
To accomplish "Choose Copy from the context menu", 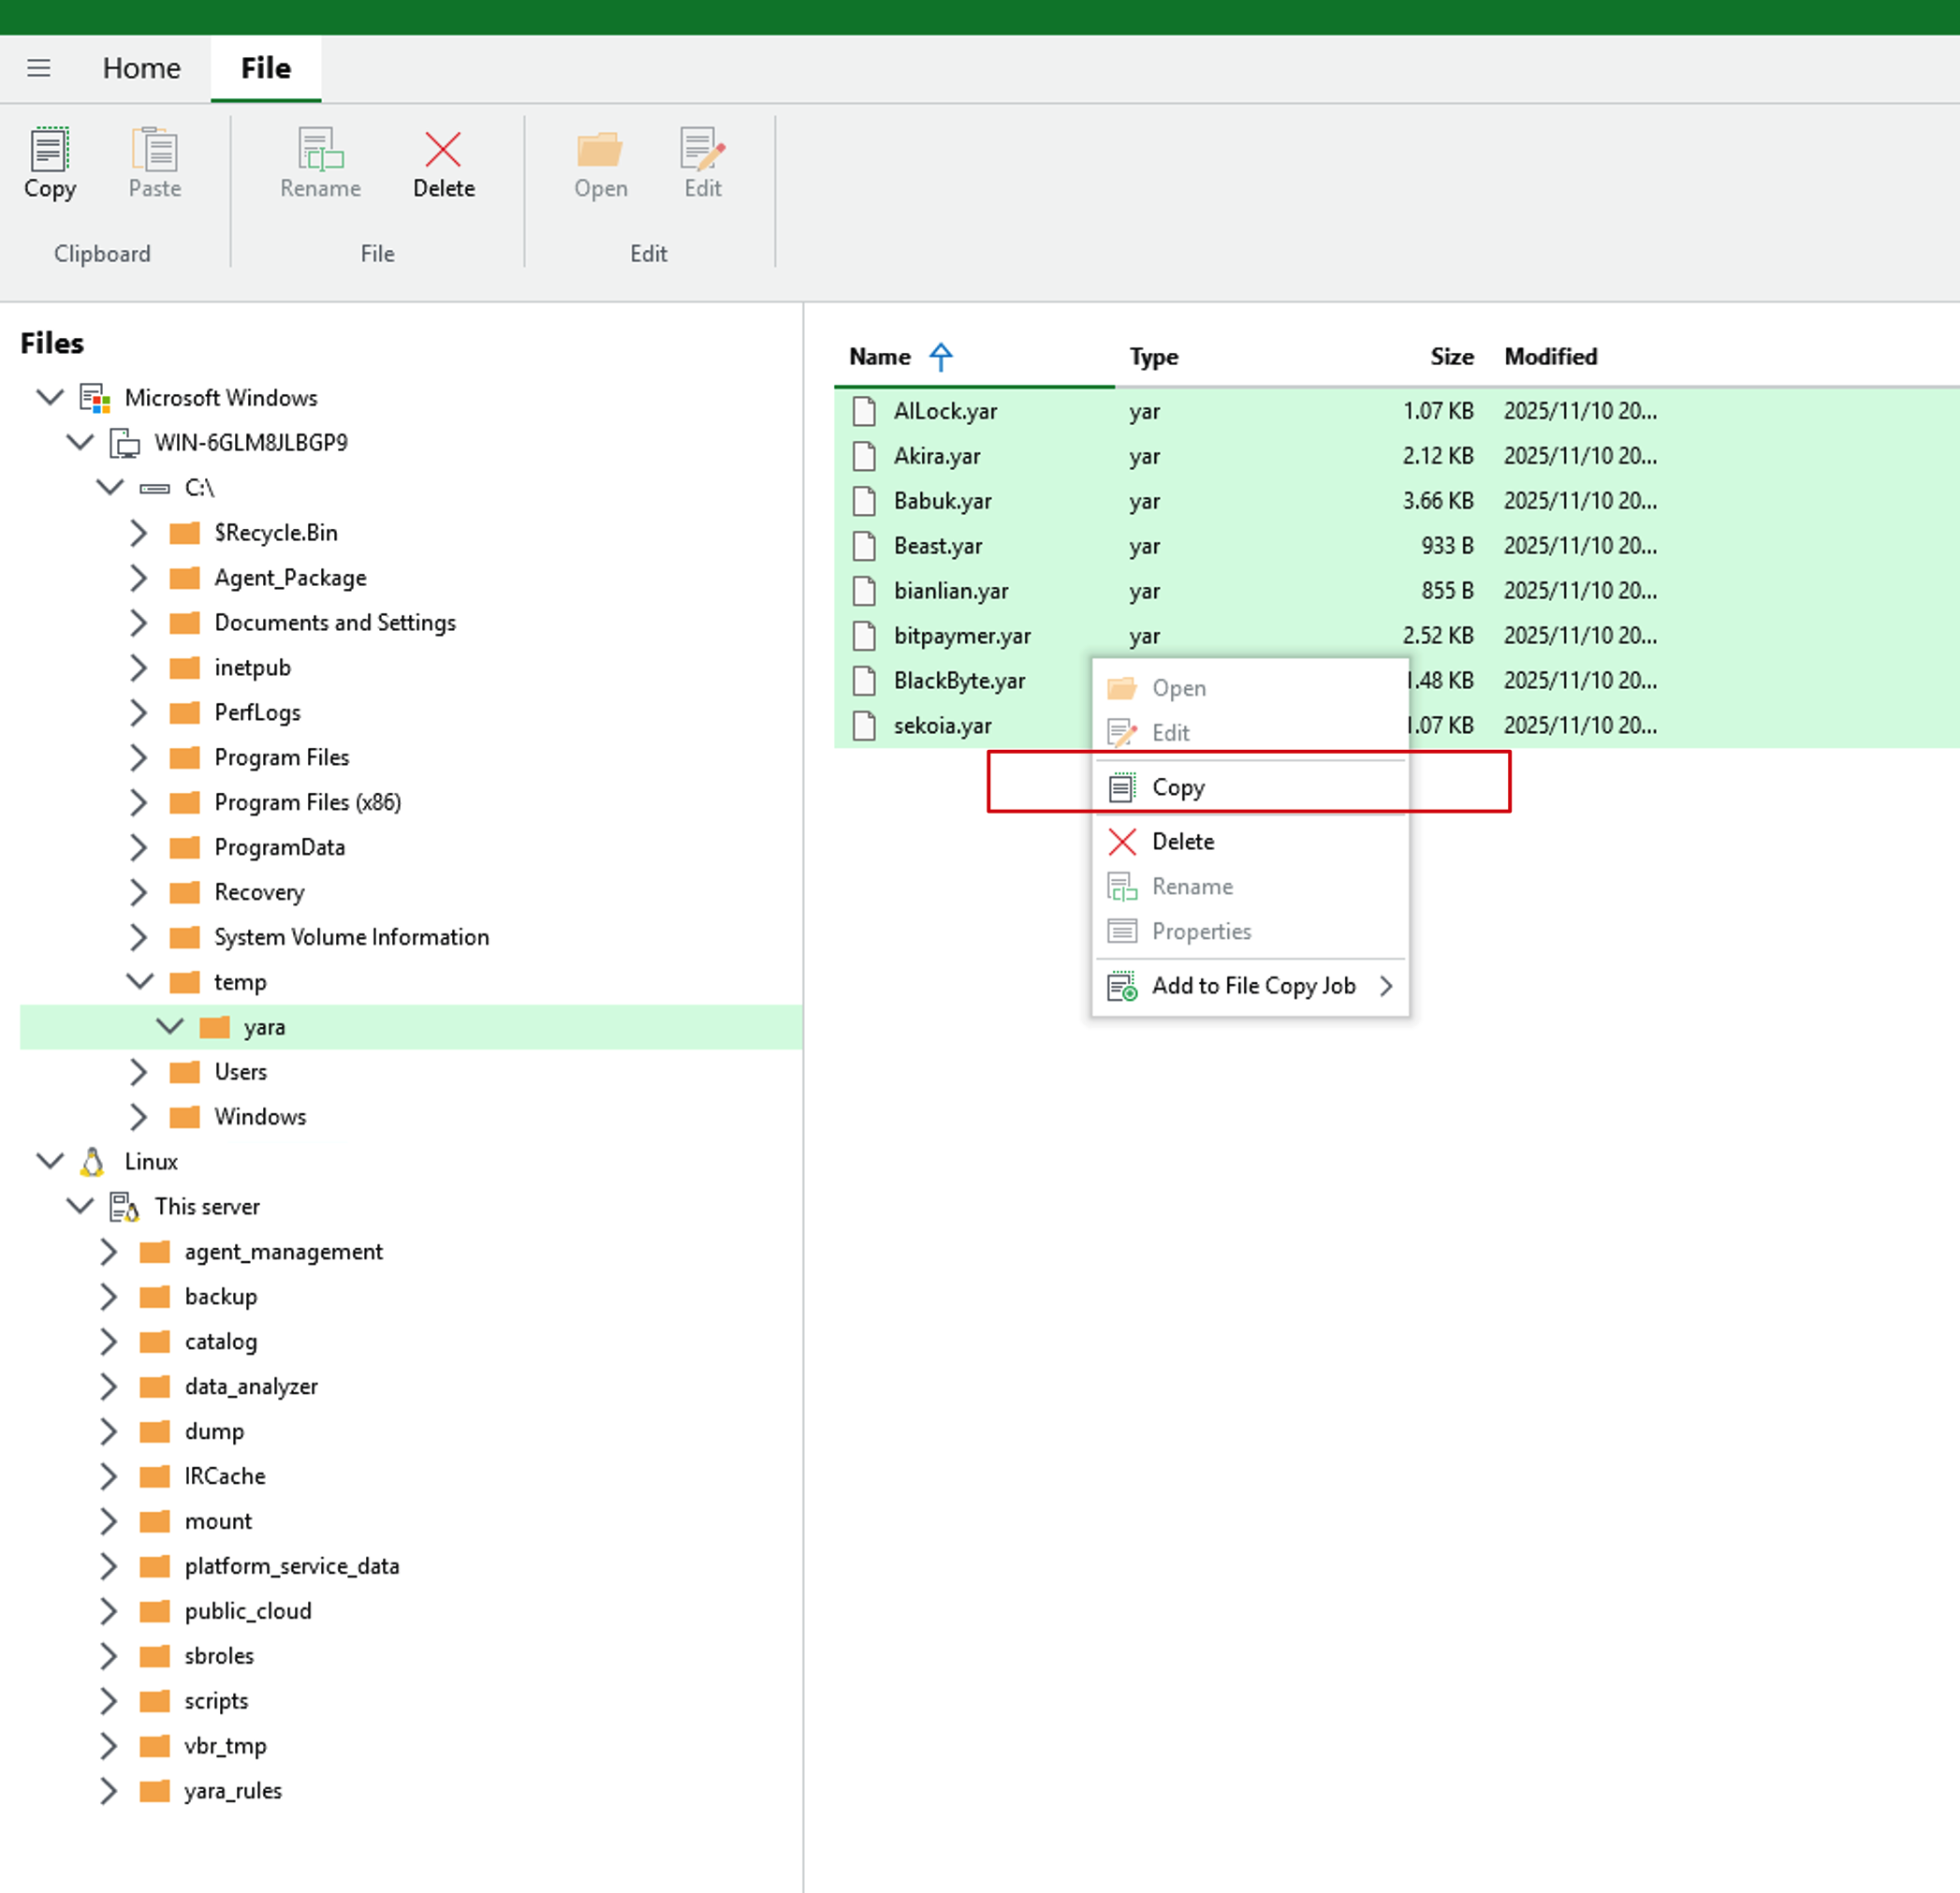I will [x=1178, y=787].
